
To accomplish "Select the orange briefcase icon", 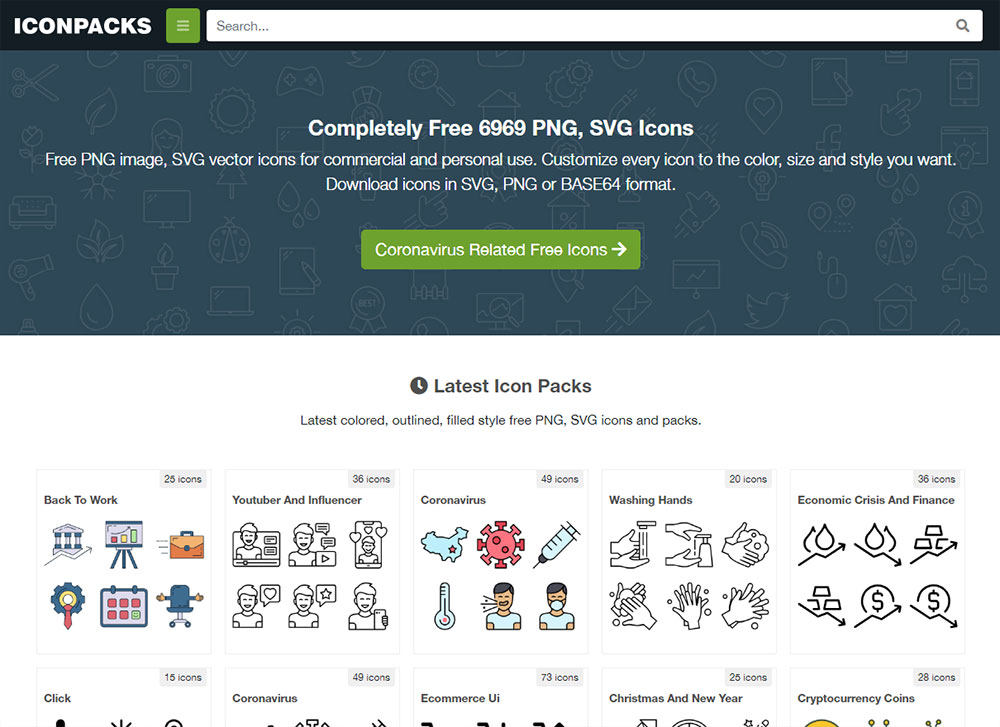I will pos(181,545).
